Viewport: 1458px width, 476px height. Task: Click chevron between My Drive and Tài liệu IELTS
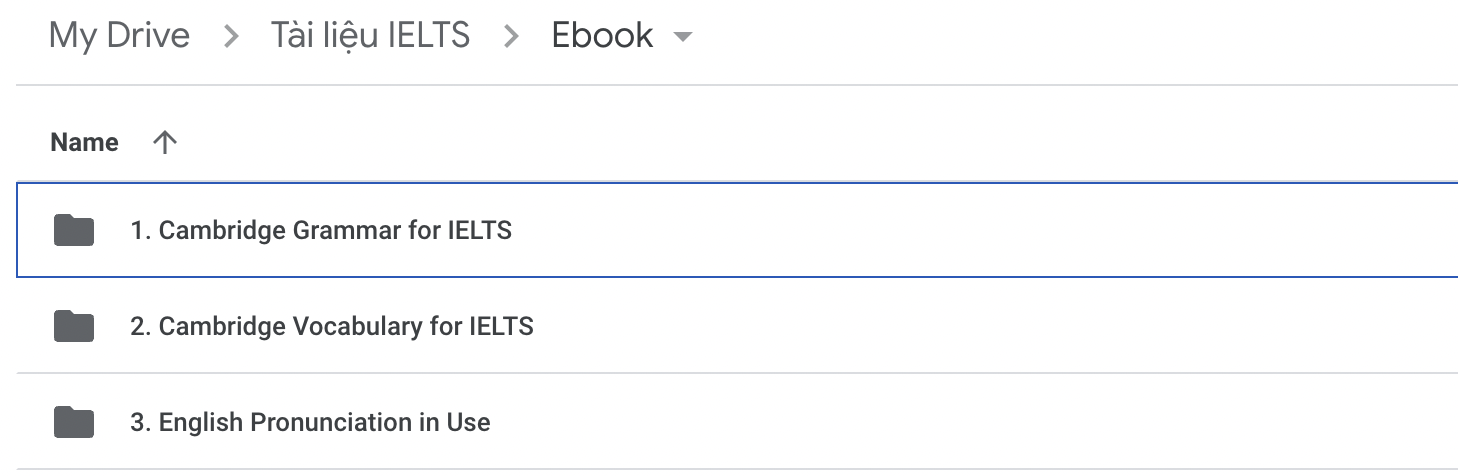(x=231, y=37)
